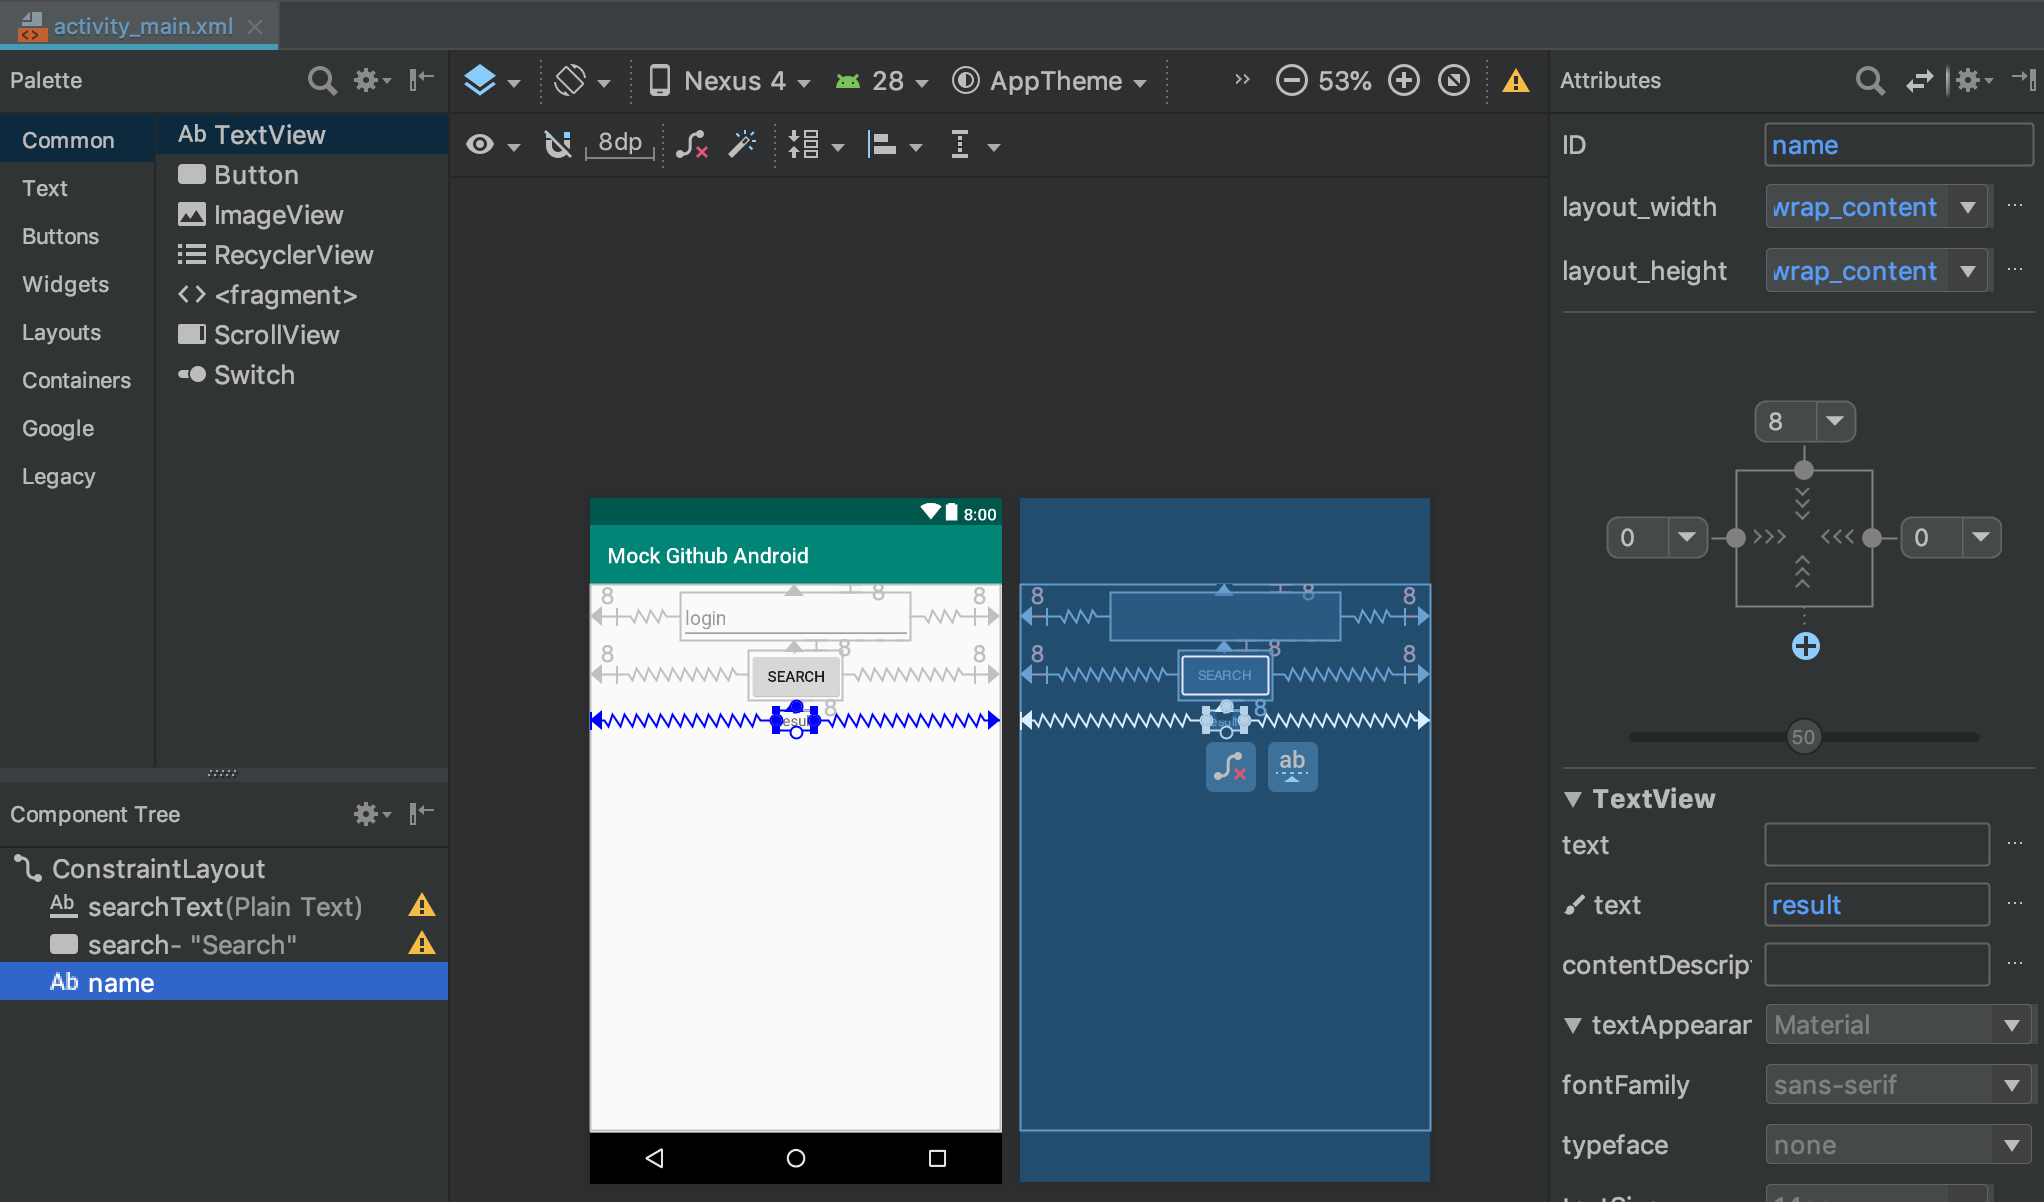Hide the Component Tree panel
The height and width of the screenshot is (1202, 2044).
click(422, 814)
